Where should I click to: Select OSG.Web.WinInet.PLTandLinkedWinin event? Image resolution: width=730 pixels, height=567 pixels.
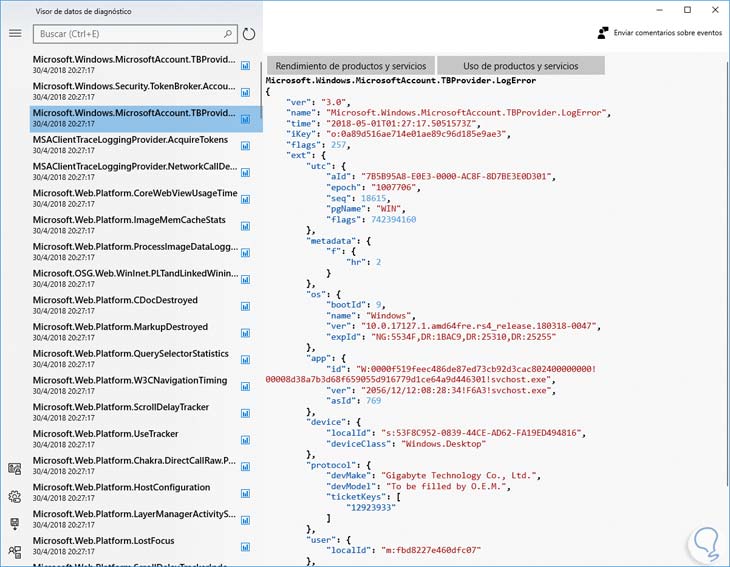146,279
